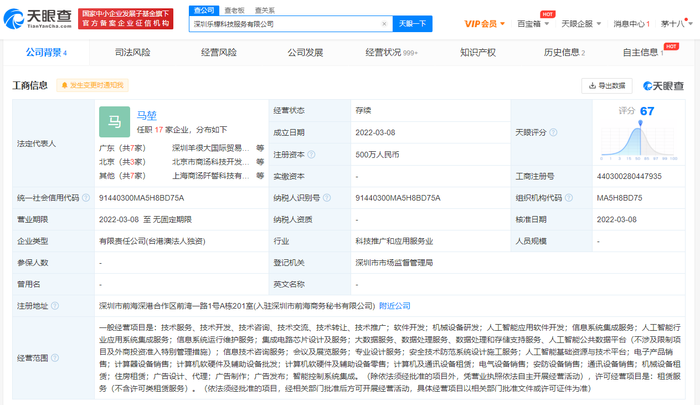Switch to the 查老板 search tab
Image resolution: width=700 pixels, height=405 pixels.
234,10
